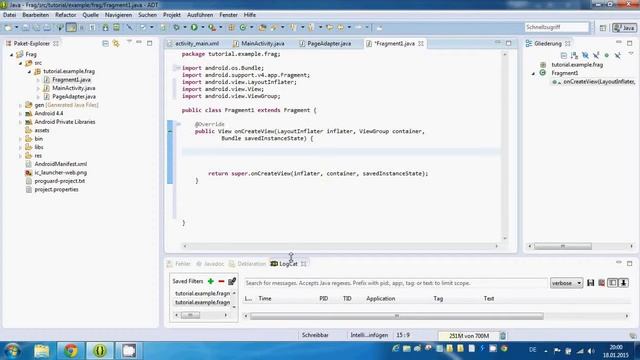The height and width of the screenshot is (360, 640).
Task: Click the LogCat message search field
Action: coord(395,283)
